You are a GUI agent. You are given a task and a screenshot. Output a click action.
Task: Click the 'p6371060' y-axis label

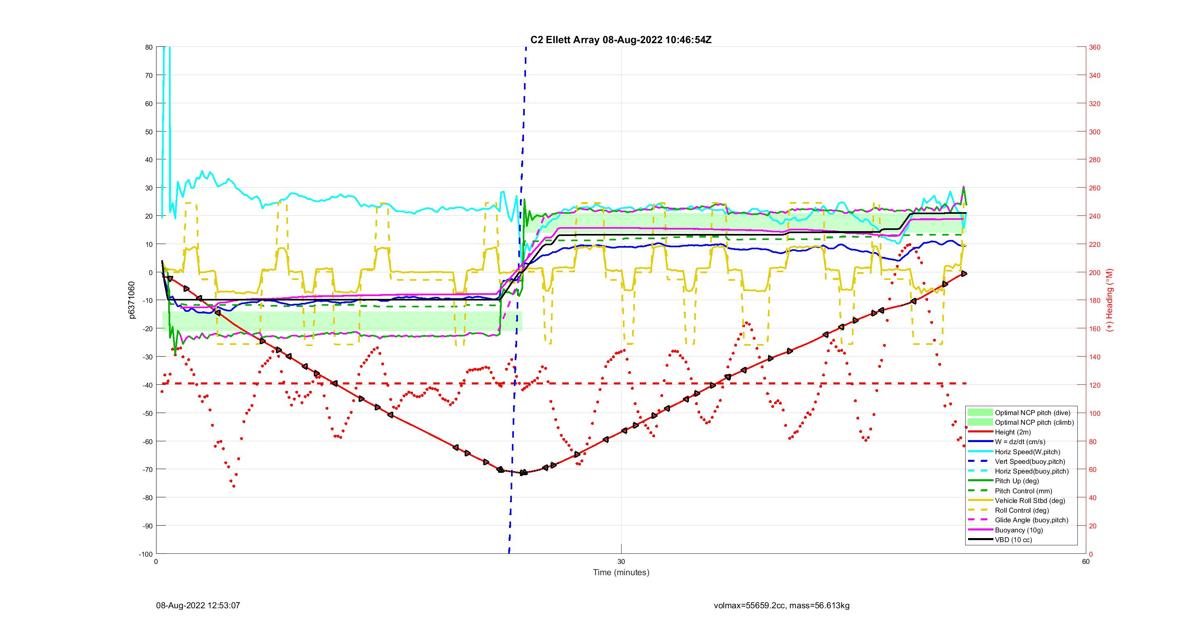coord(132,300)
